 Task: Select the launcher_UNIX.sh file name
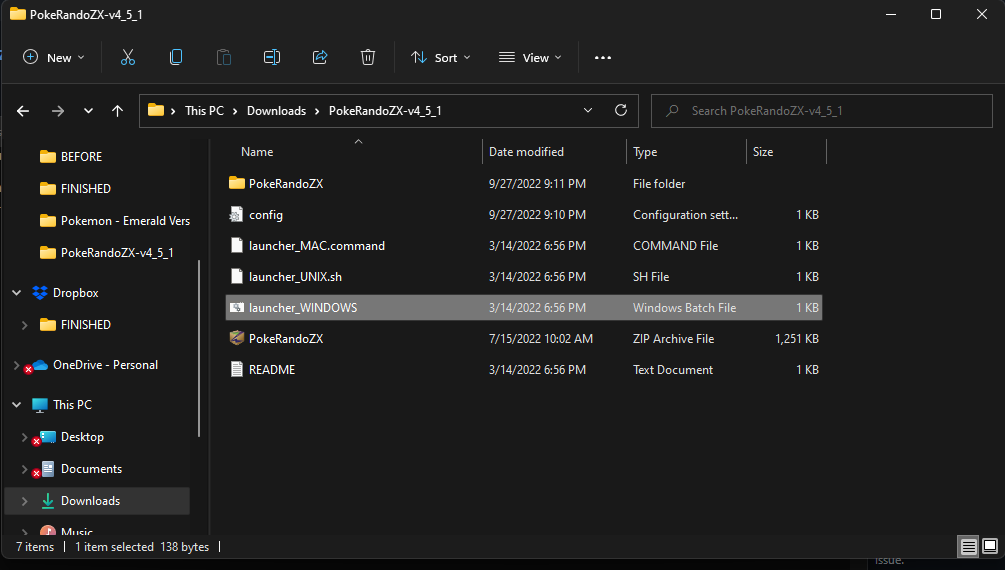[x=295, y=276]
